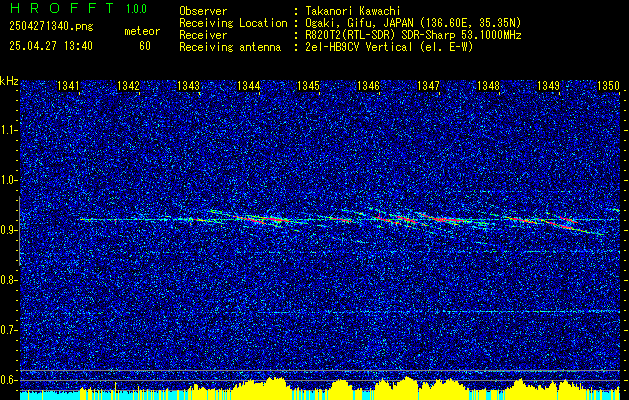Click the 1346 time marker
629x400 pixels.
368,86
